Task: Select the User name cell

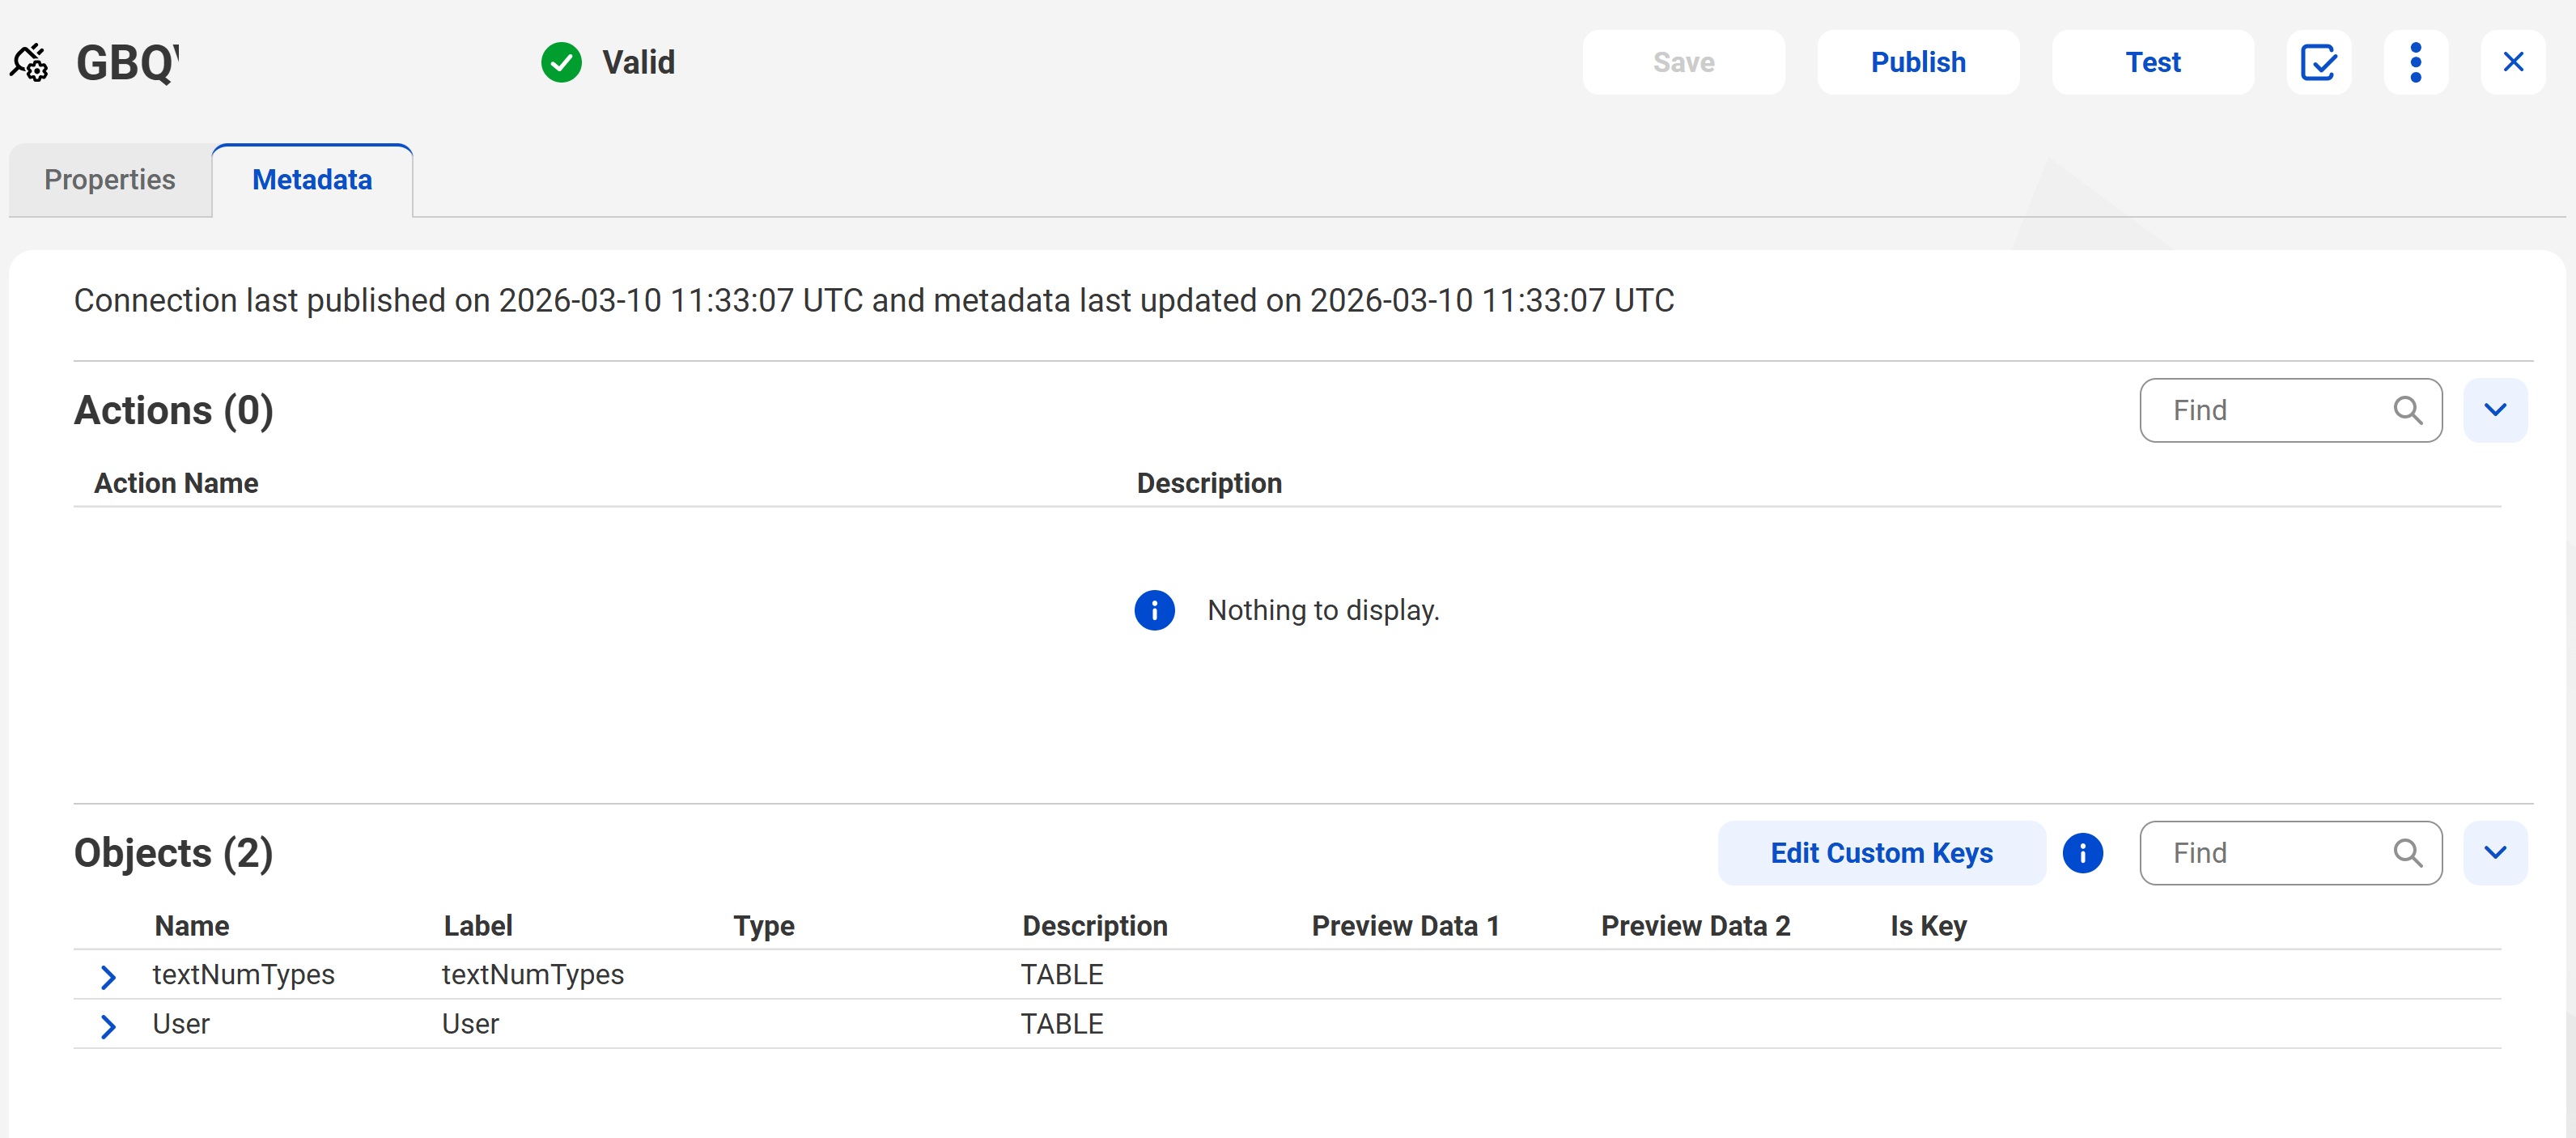Action: [x=181, y=1024]
